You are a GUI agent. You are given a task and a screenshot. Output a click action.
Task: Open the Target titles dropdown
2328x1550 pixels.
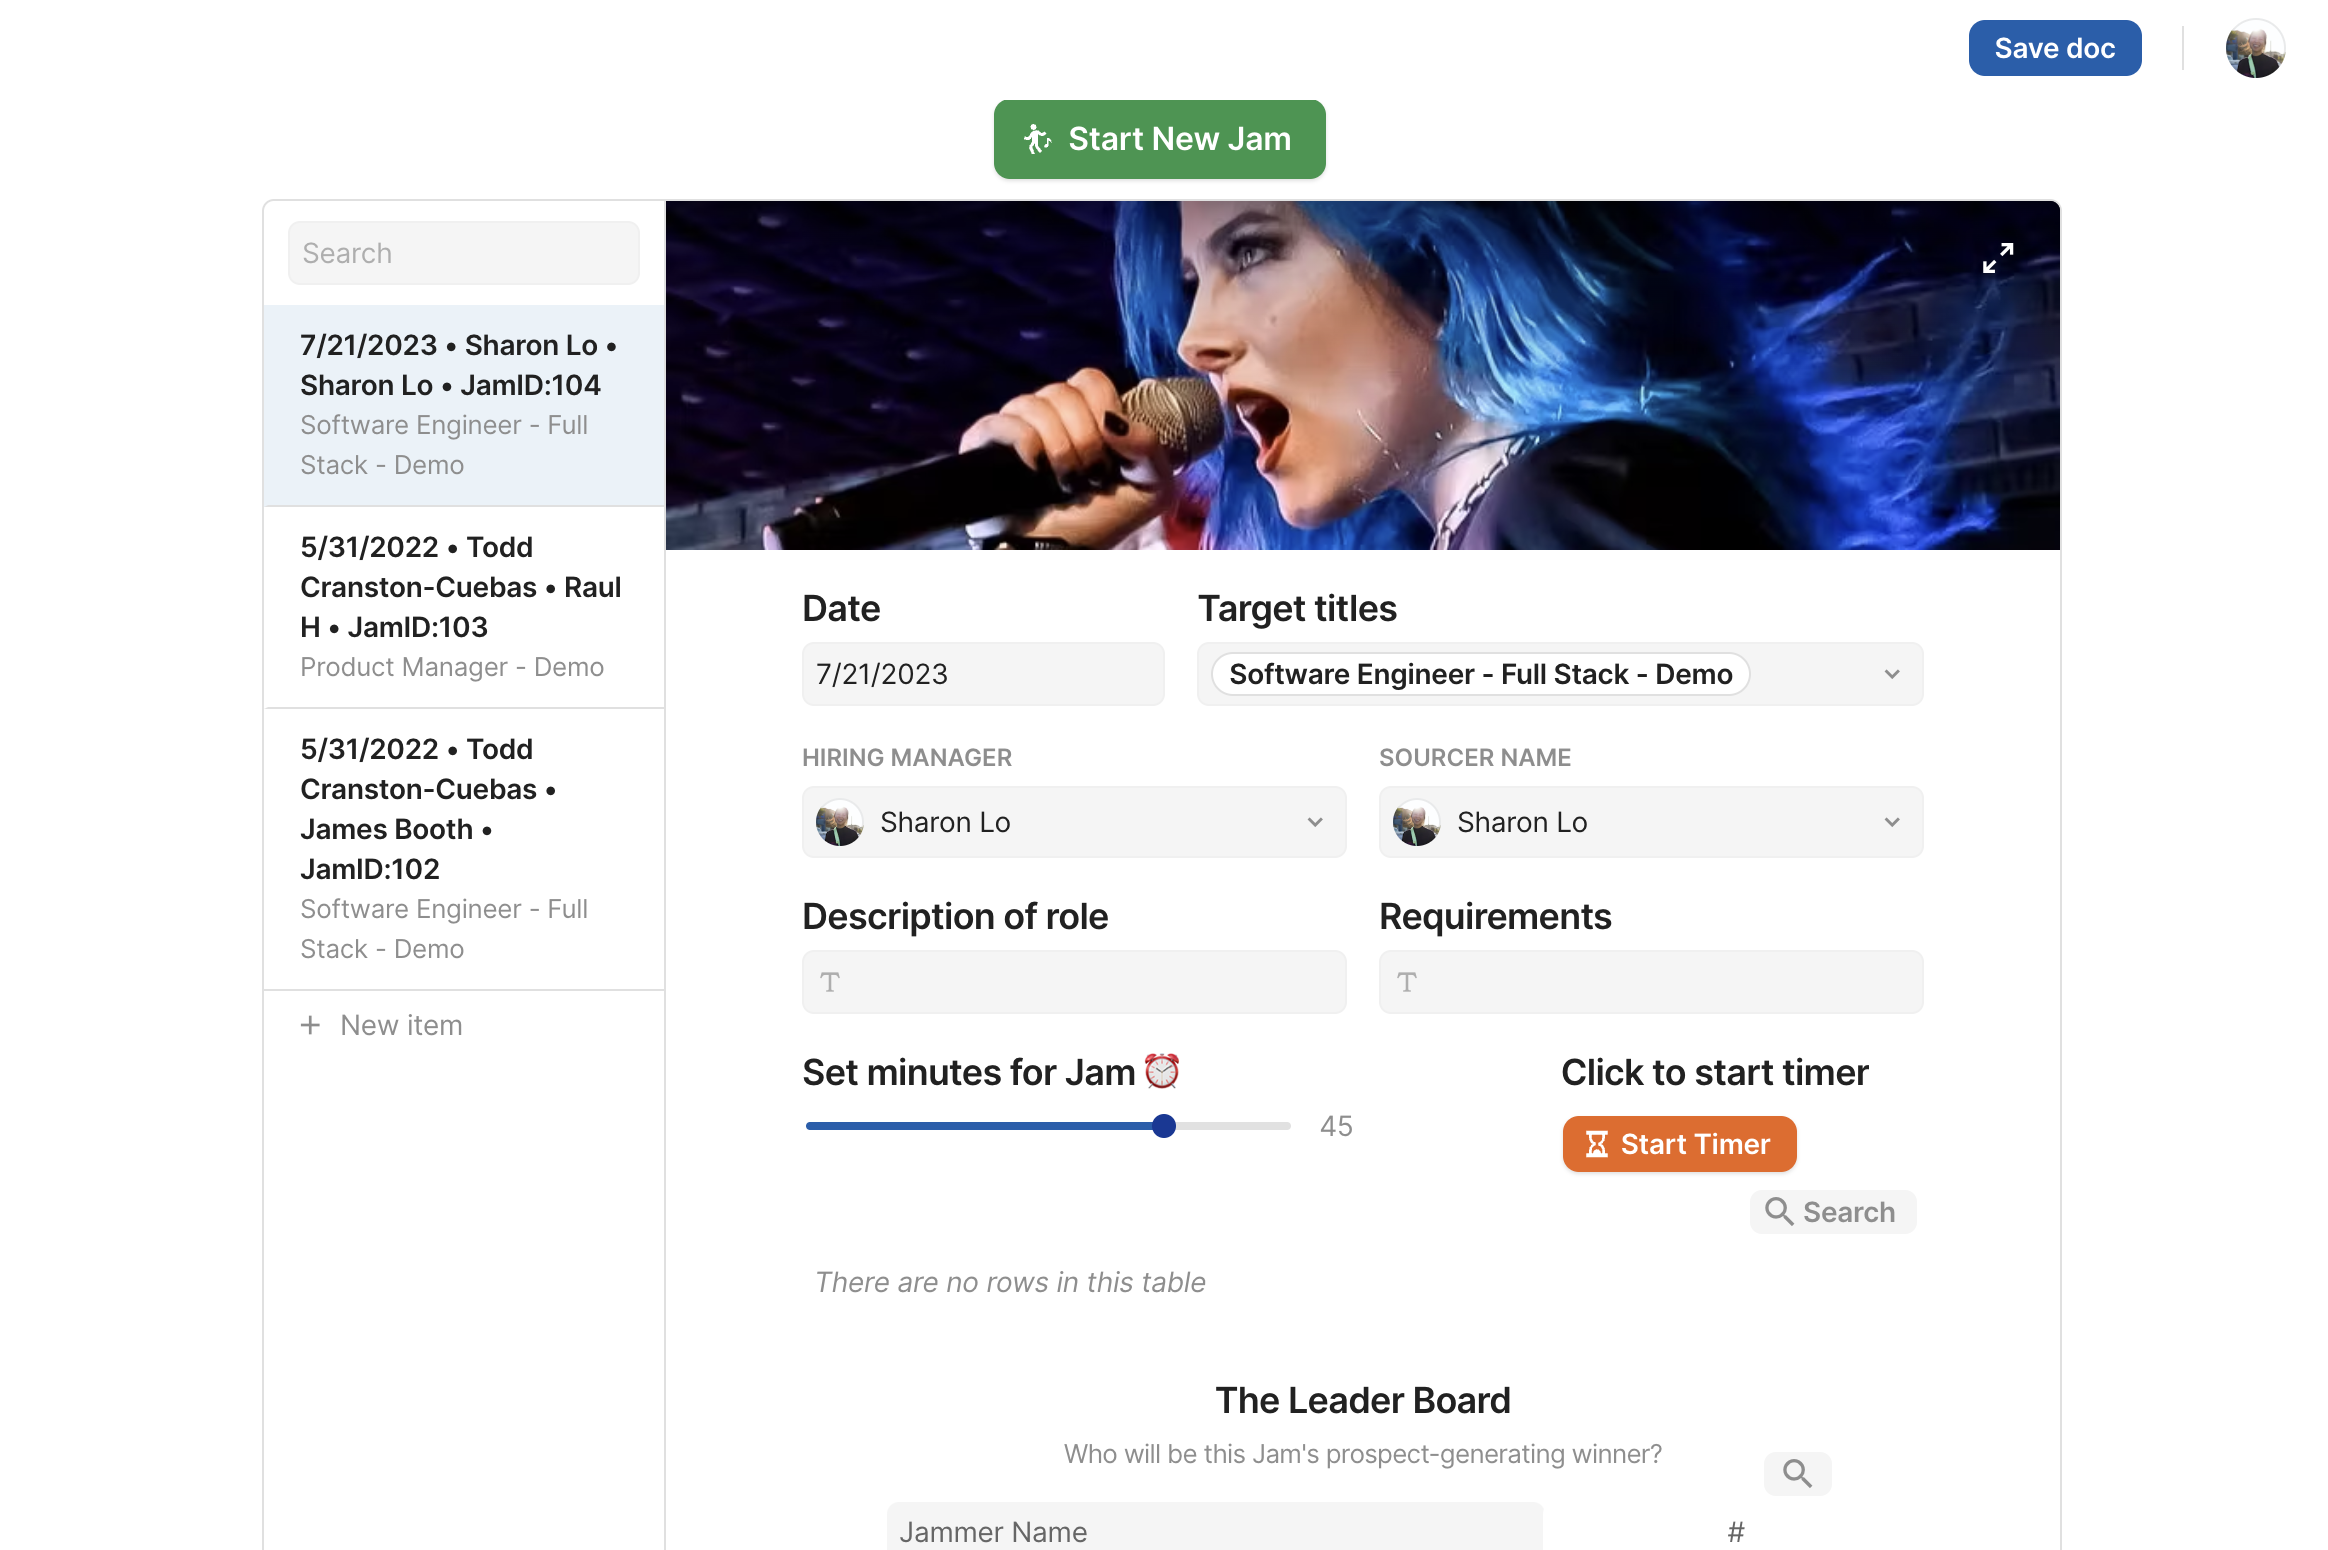[1891, 674]
